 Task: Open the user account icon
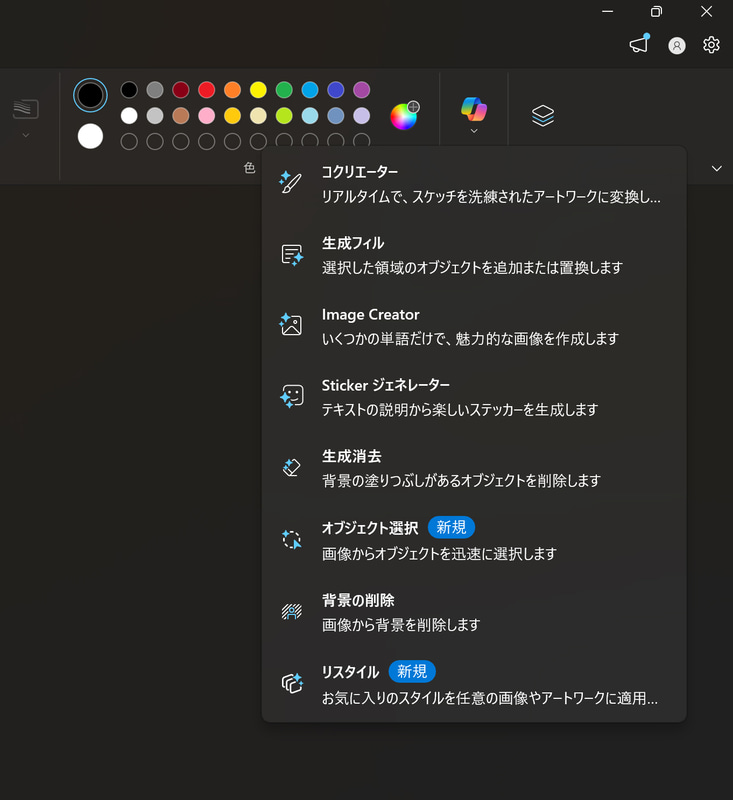tap(677, 46)
